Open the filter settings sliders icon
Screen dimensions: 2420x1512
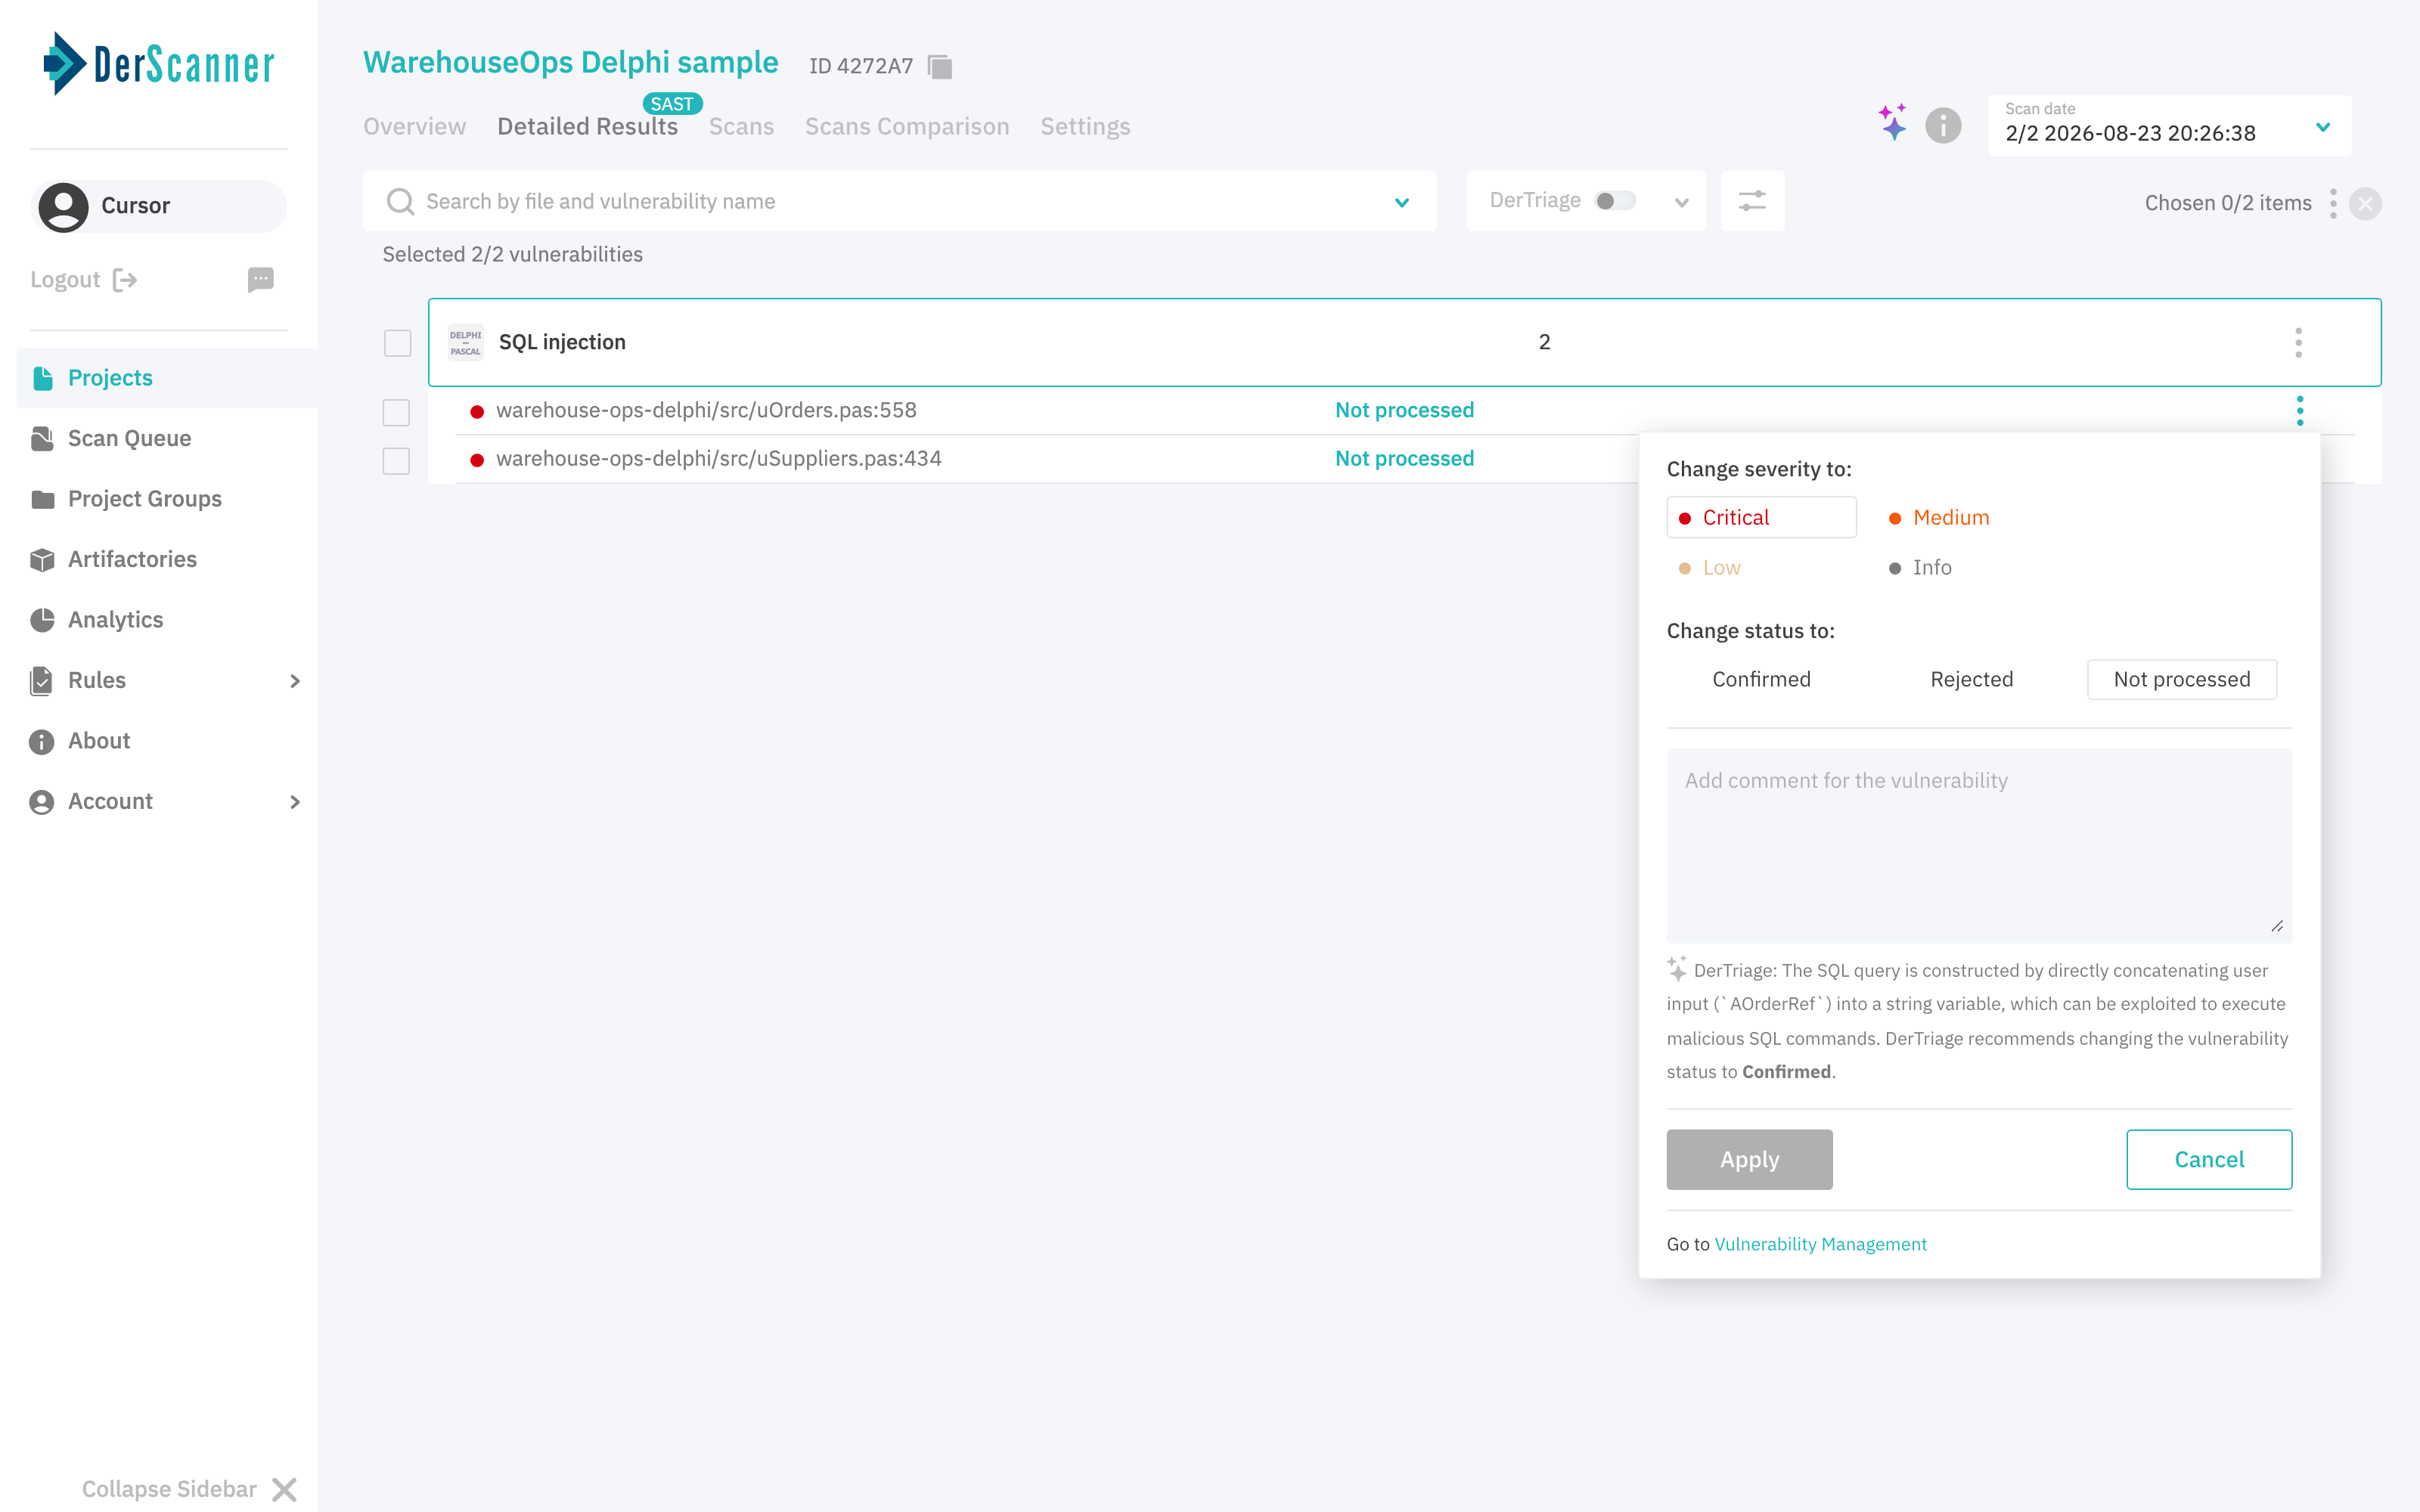click(1752, 201)
